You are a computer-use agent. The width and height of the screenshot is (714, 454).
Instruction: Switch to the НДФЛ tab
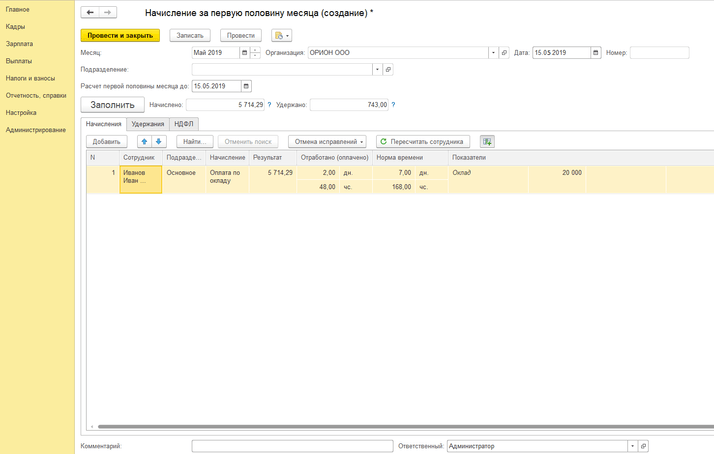coord(184,124)
